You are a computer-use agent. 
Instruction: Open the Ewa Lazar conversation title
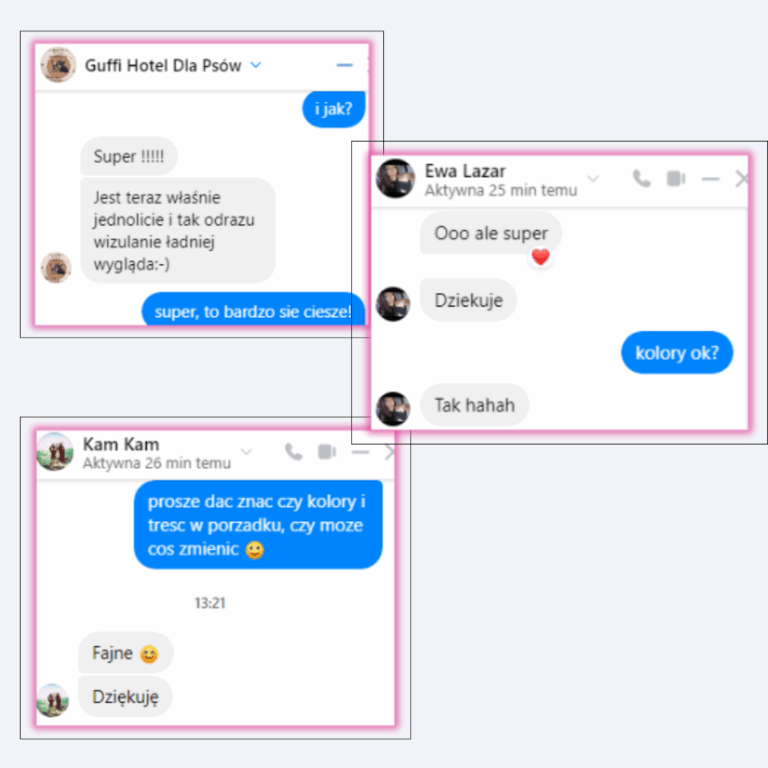(x=465, y=171)
